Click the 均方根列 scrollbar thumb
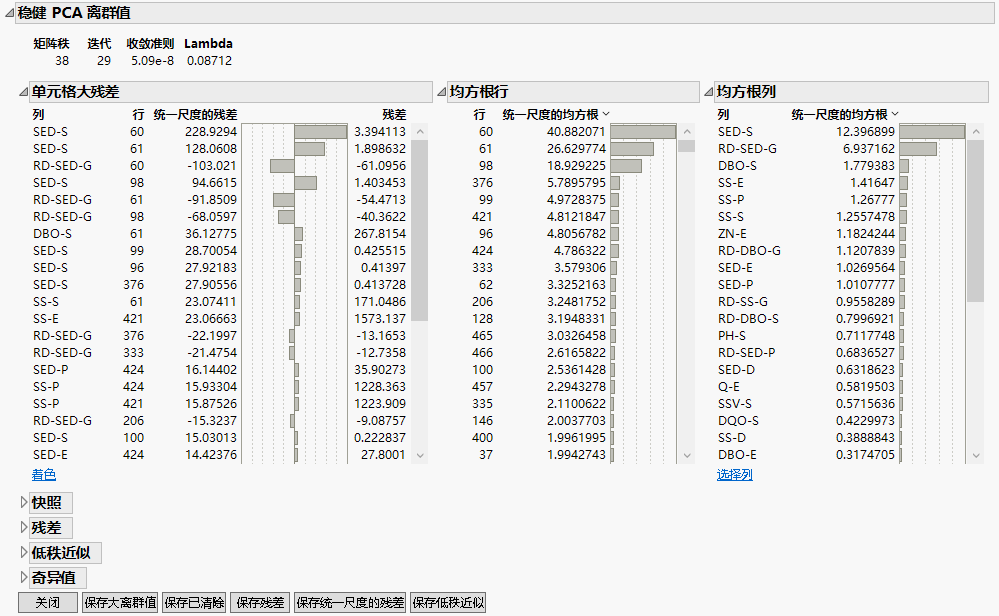The width and height of the screenshot is (999, 616). click(x=976, y=220)
